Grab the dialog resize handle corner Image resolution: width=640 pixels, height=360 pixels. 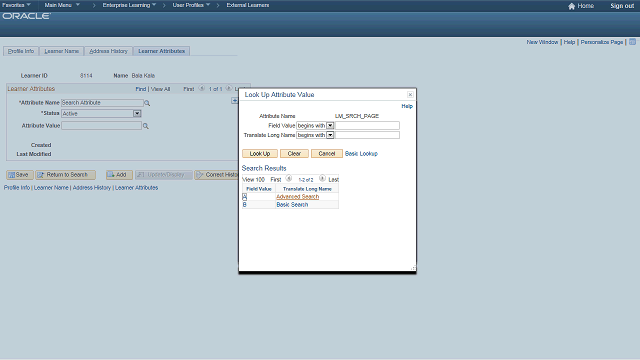click(x=413, y=268)
